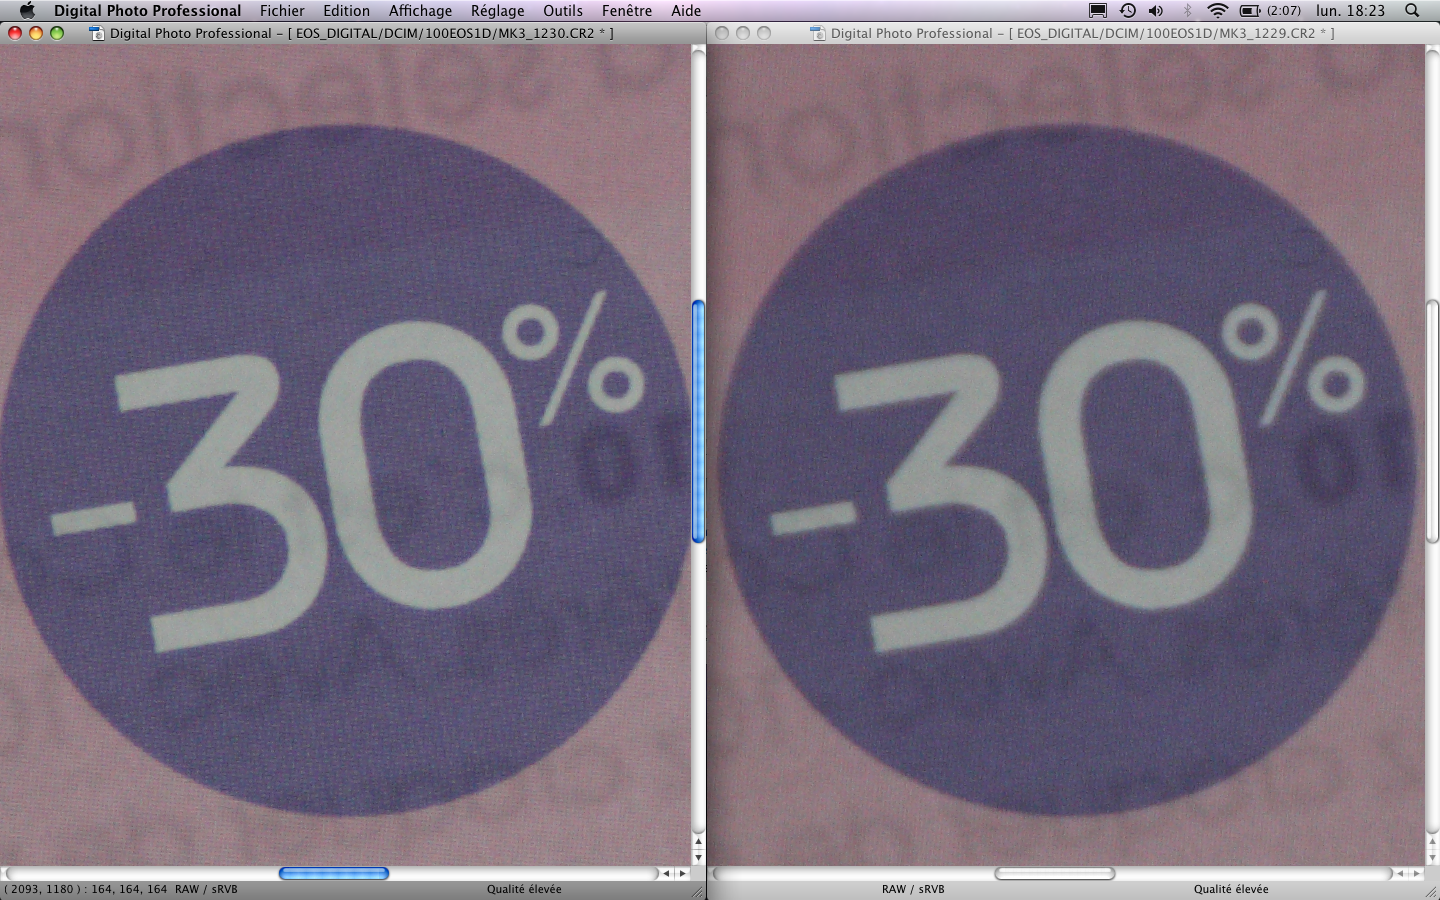Click the battery status icon
The height and width of the screenshot is (900, 1440).
click(x=1250, y=10)
